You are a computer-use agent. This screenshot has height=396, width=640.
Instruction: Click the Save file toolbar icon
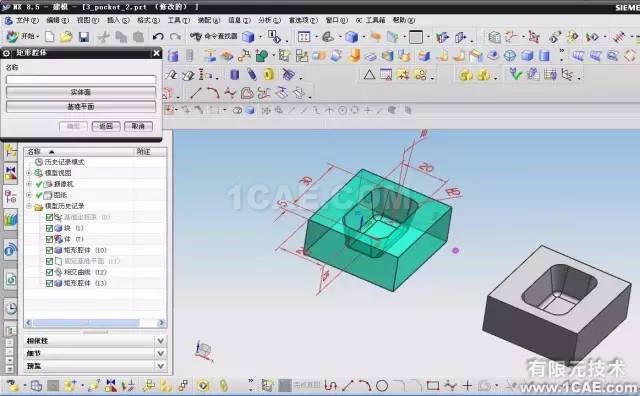click(84, 37)
